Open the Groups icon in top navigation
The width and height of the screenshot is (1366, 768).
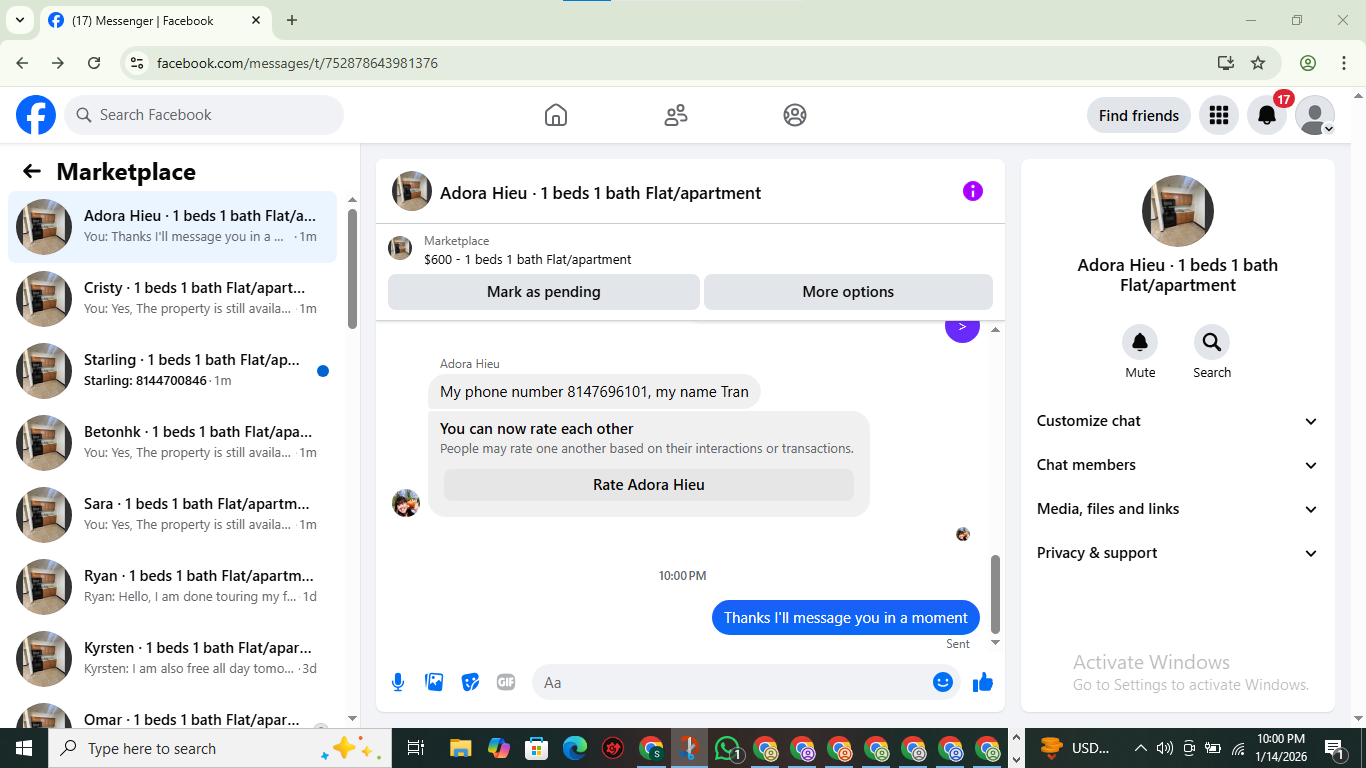click(795, 115)
